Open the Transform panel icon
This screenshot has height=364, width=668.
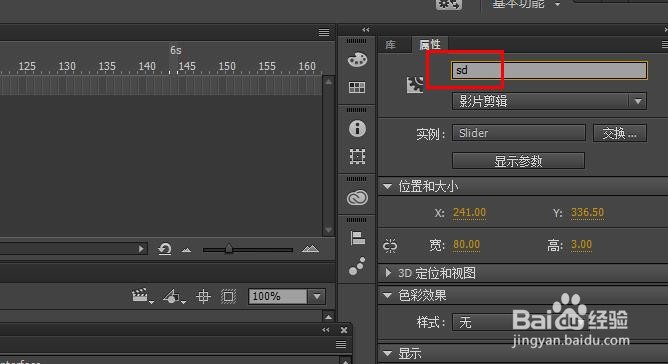click(x=357, y=156)
